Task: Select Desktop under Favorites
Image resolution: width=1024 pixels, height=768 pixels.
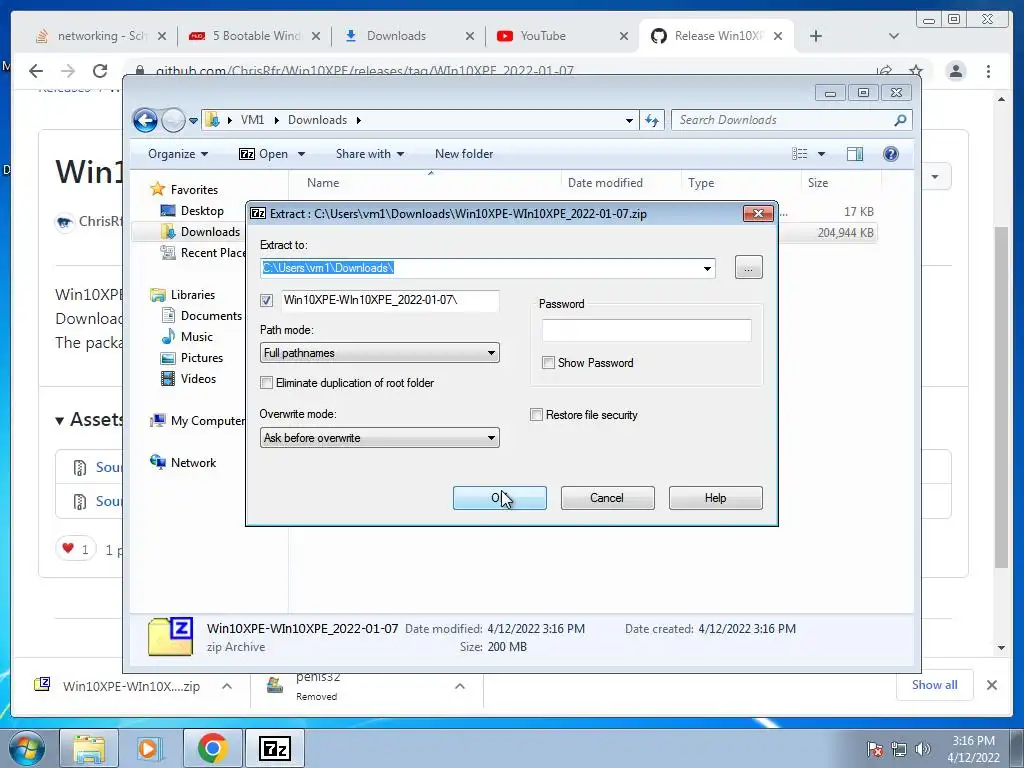Action: tap(192, 211)
